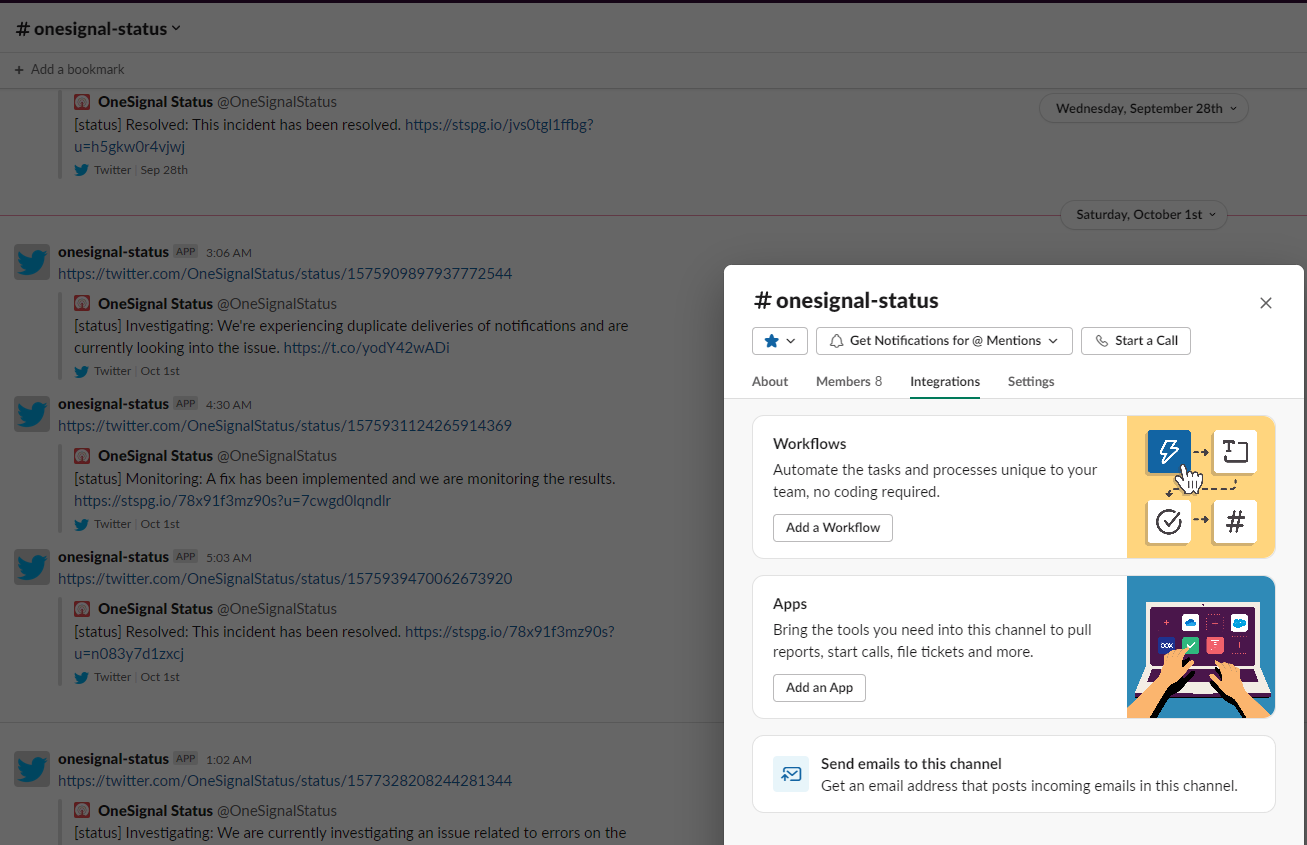Open tweet link ending 1575909897937772544
This screenshot has height=845, width=1307.
pos(285,273)
